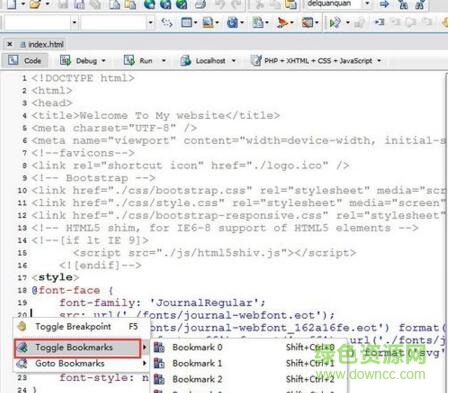Expand the first empty combo box arrow

74,23
